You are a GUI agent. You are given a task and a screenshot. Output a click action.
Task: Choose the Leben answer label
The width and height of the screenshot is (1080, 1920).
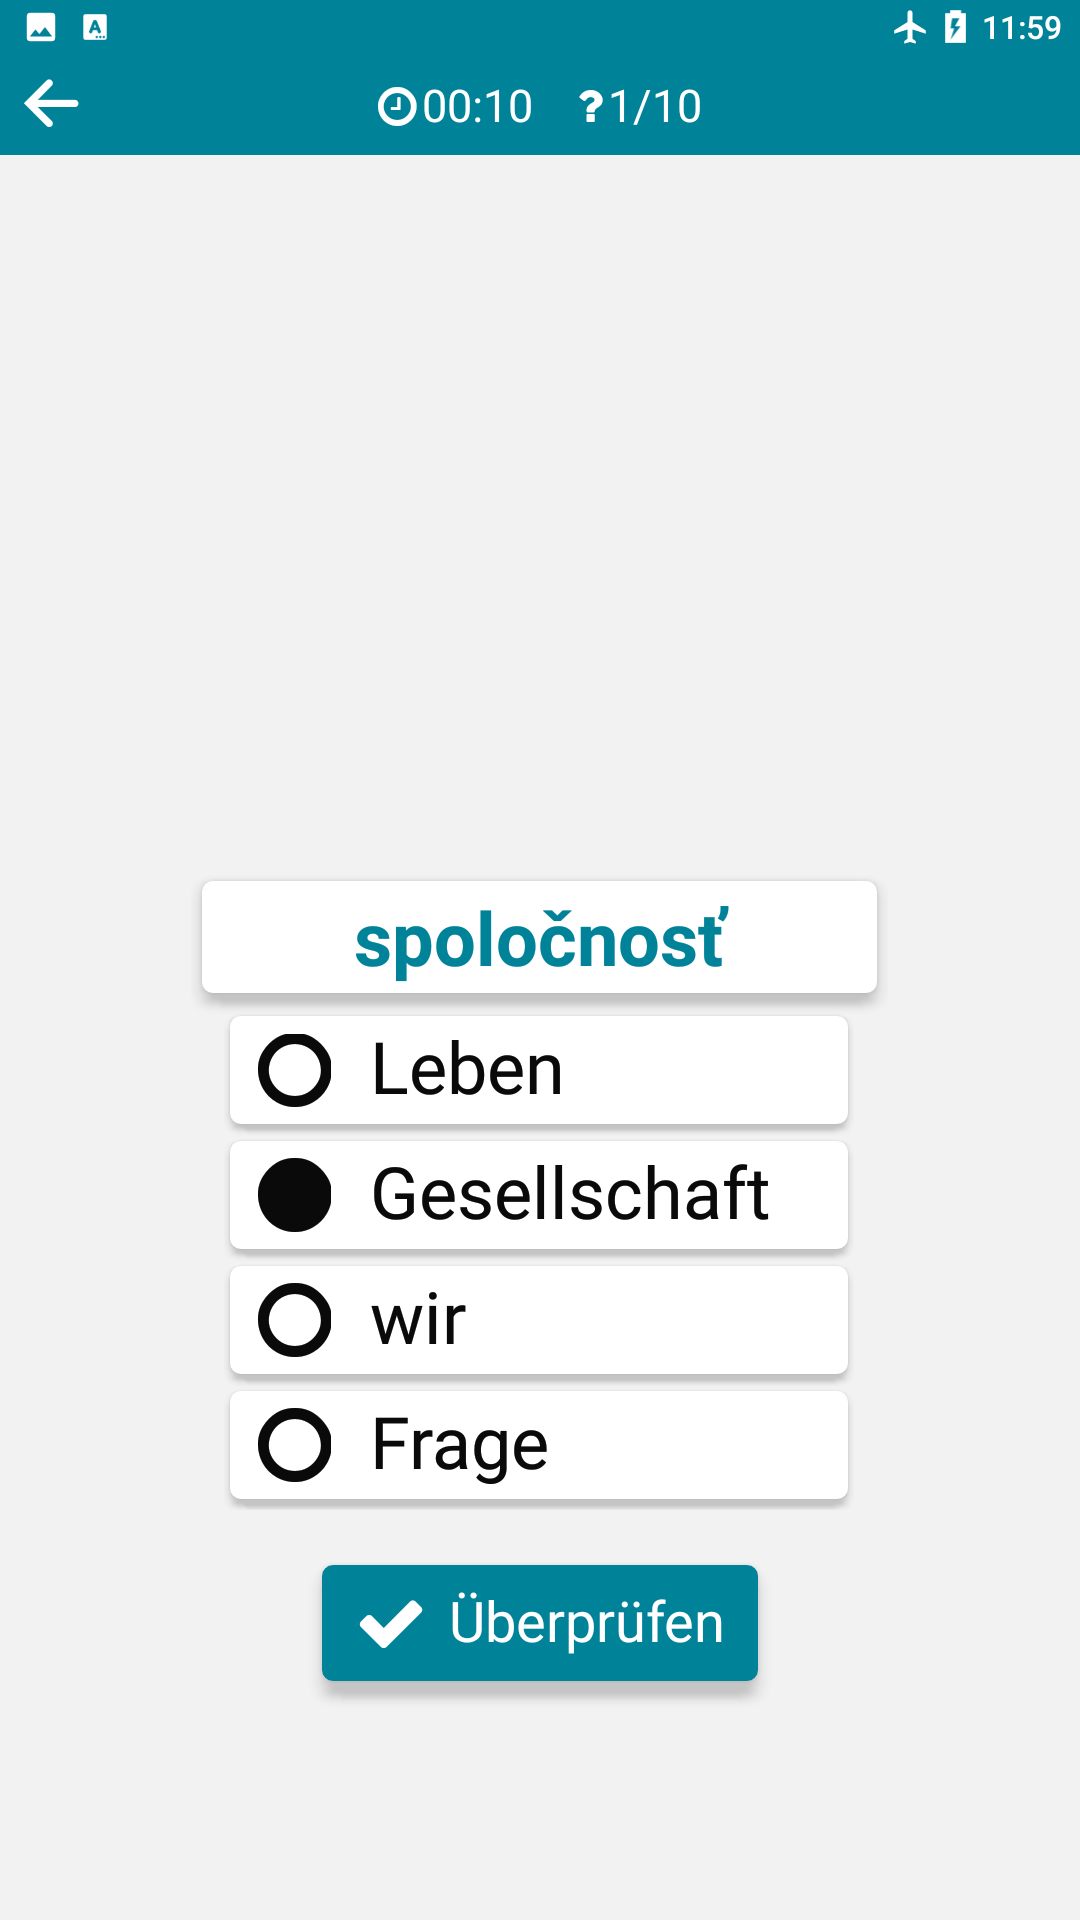(467, 1070)
